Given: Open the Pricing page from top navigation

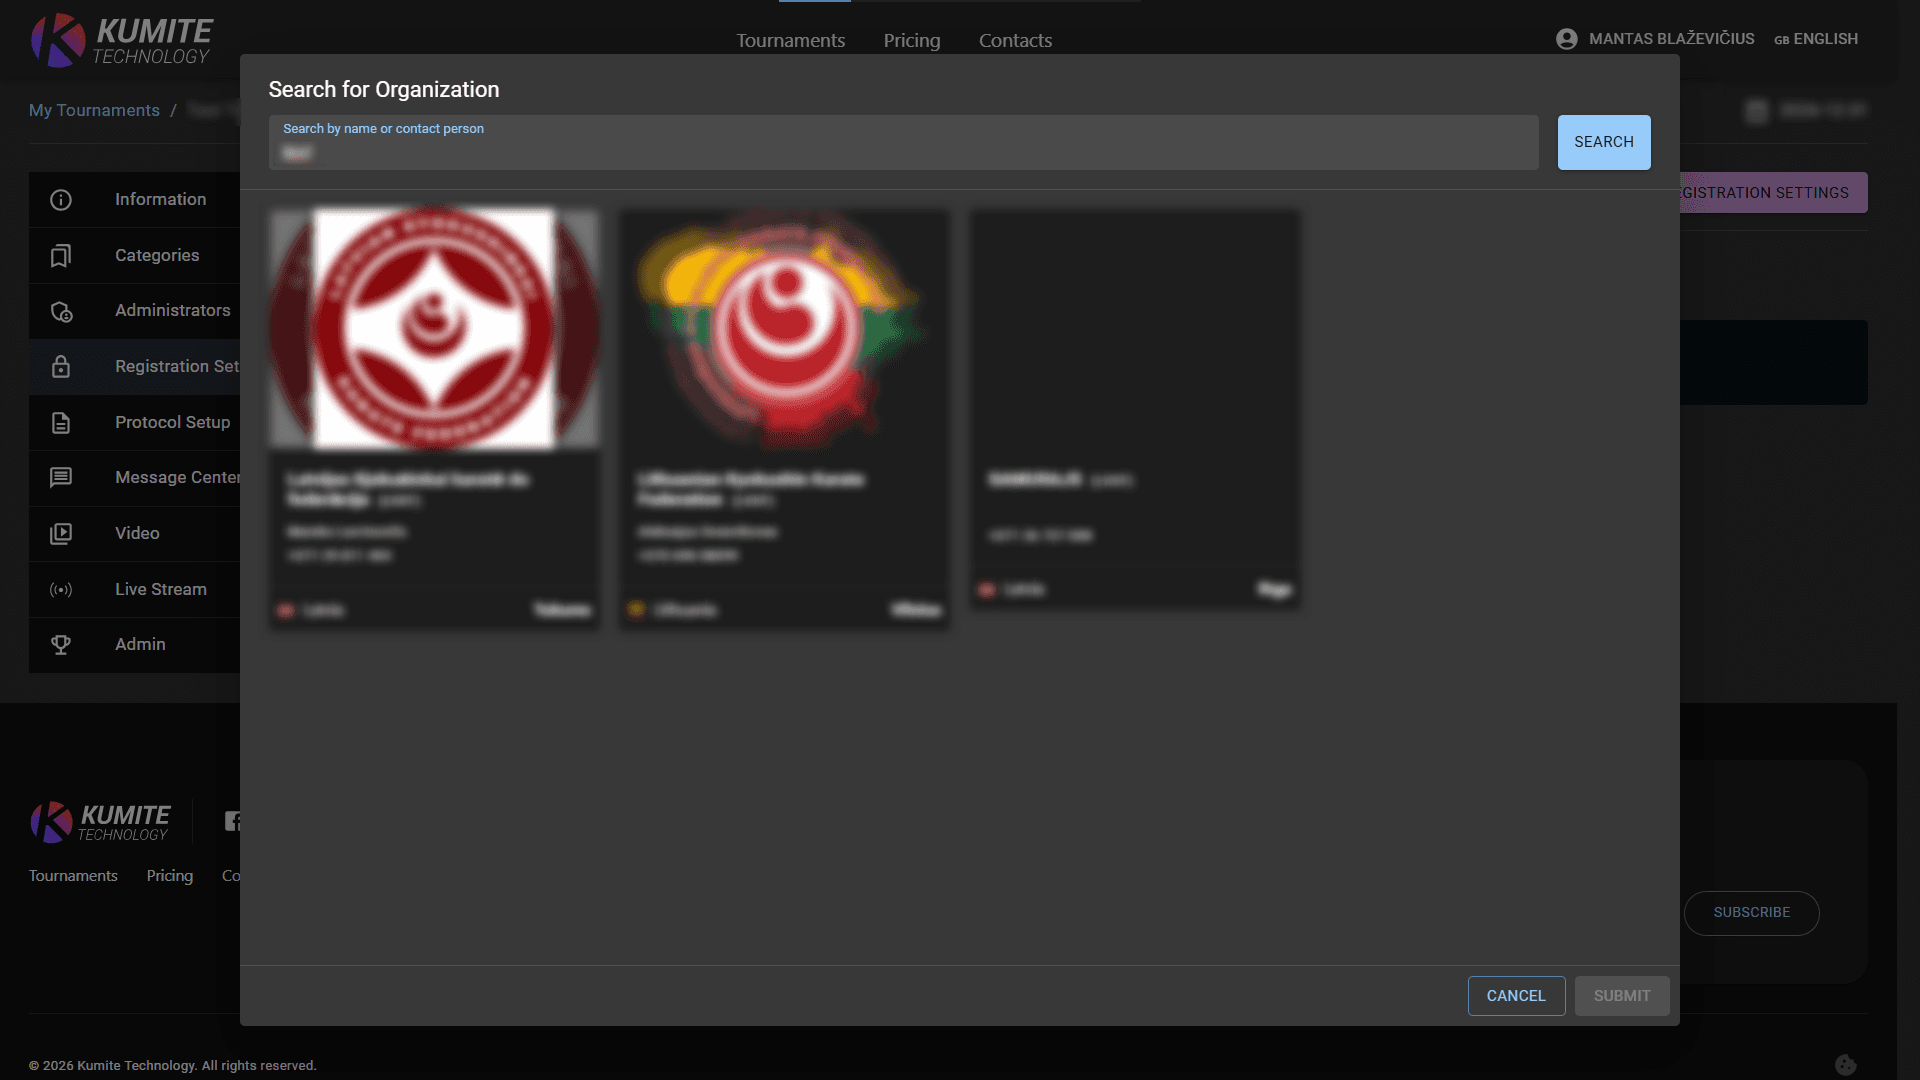Looking at the screenshot, I should 911,40.
